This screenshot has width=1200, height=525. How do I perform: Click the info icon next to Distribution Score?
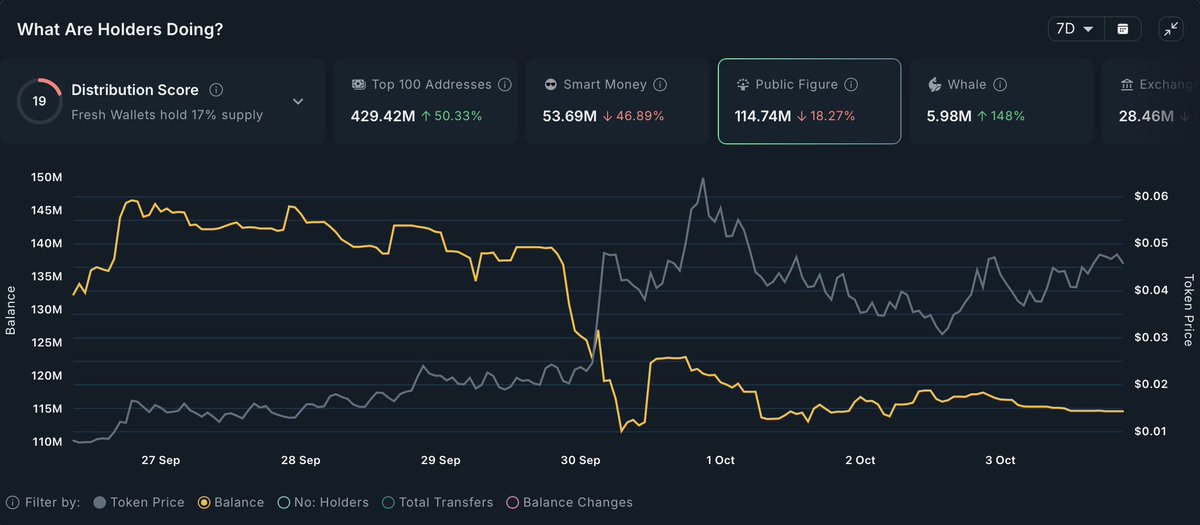pos(217,89)
